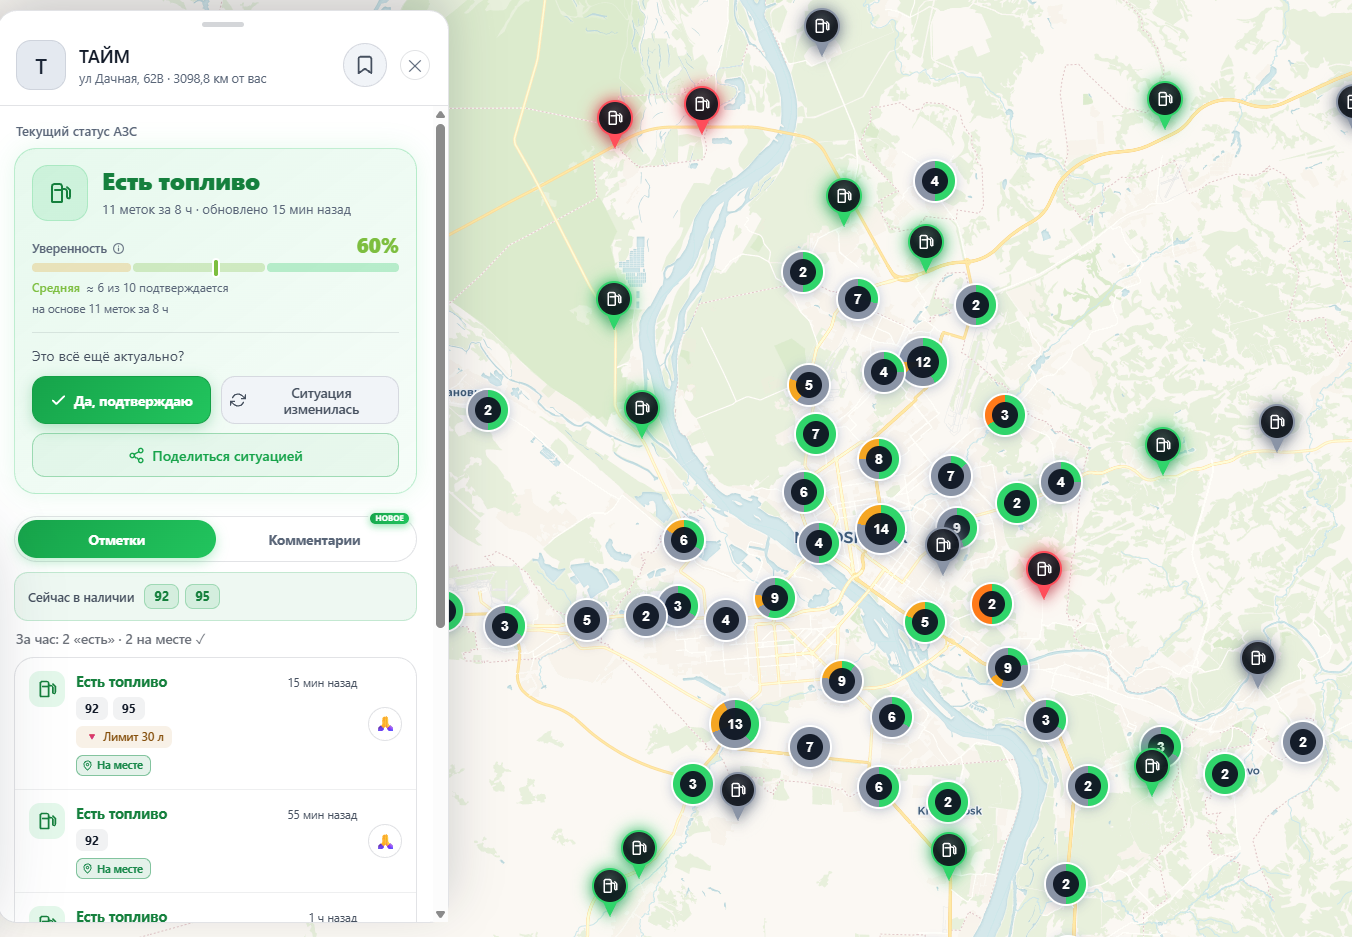Open the map cluster numbered 14
Screen dimensions: 1352x937
[x=881, y=529]
